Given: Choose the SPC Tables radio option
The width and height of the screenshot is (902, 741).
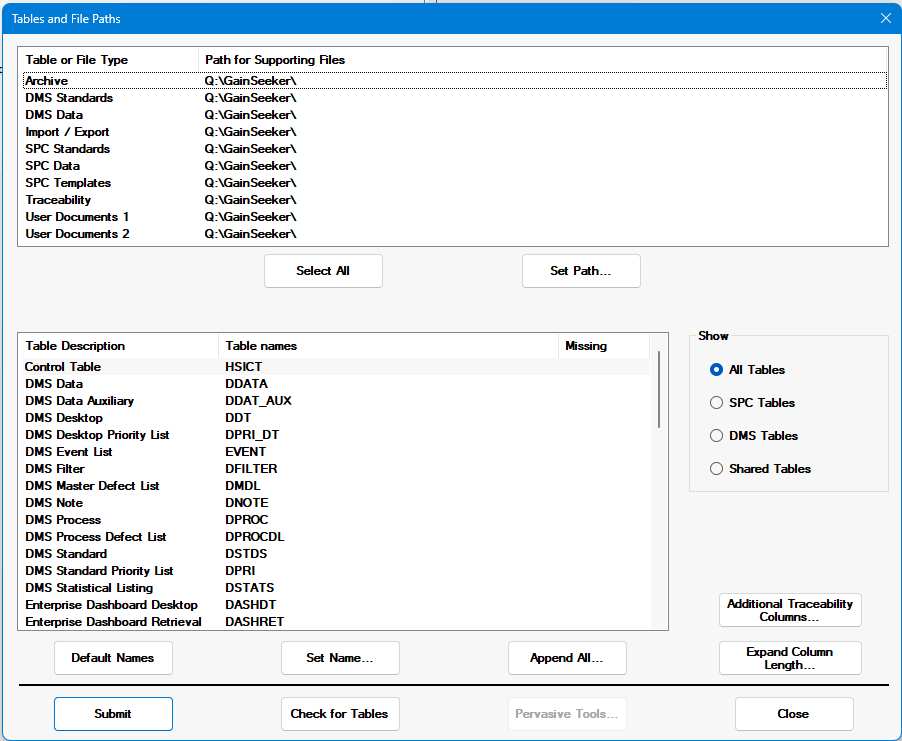Looking at the screenshot, I should coord(716,403).
